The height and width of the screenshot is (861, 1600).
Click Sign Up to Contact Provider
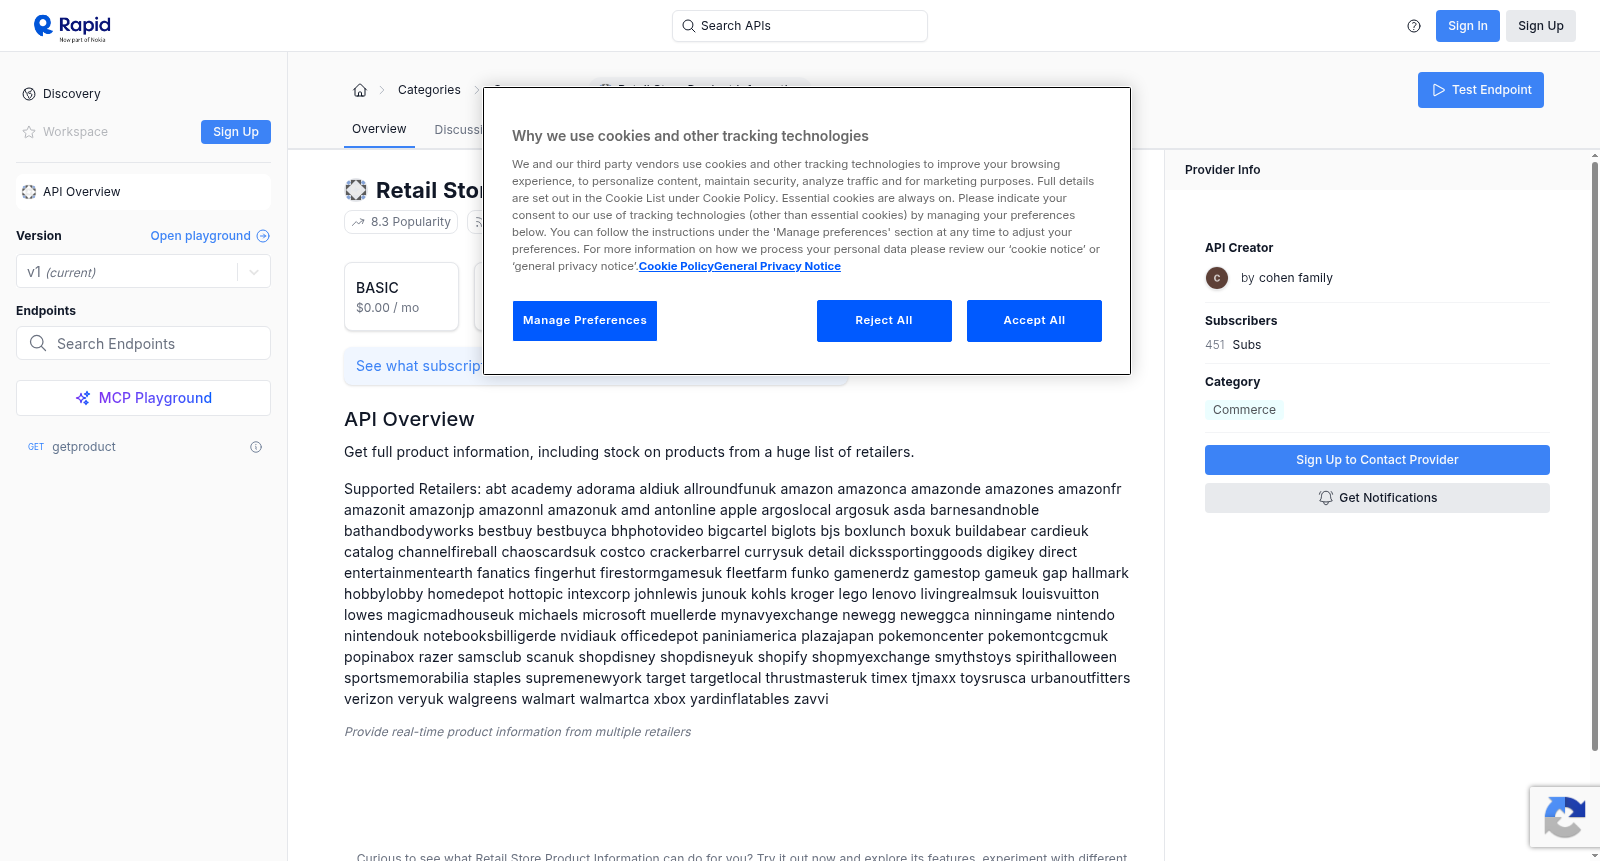pyautogui.click(x=1377, y=460)
